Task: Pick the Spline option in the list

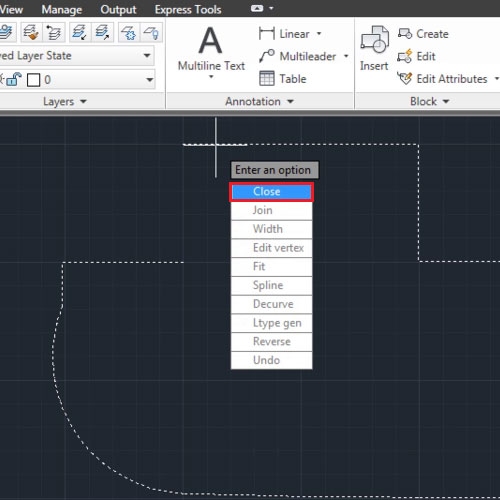Action: (271, 285)
